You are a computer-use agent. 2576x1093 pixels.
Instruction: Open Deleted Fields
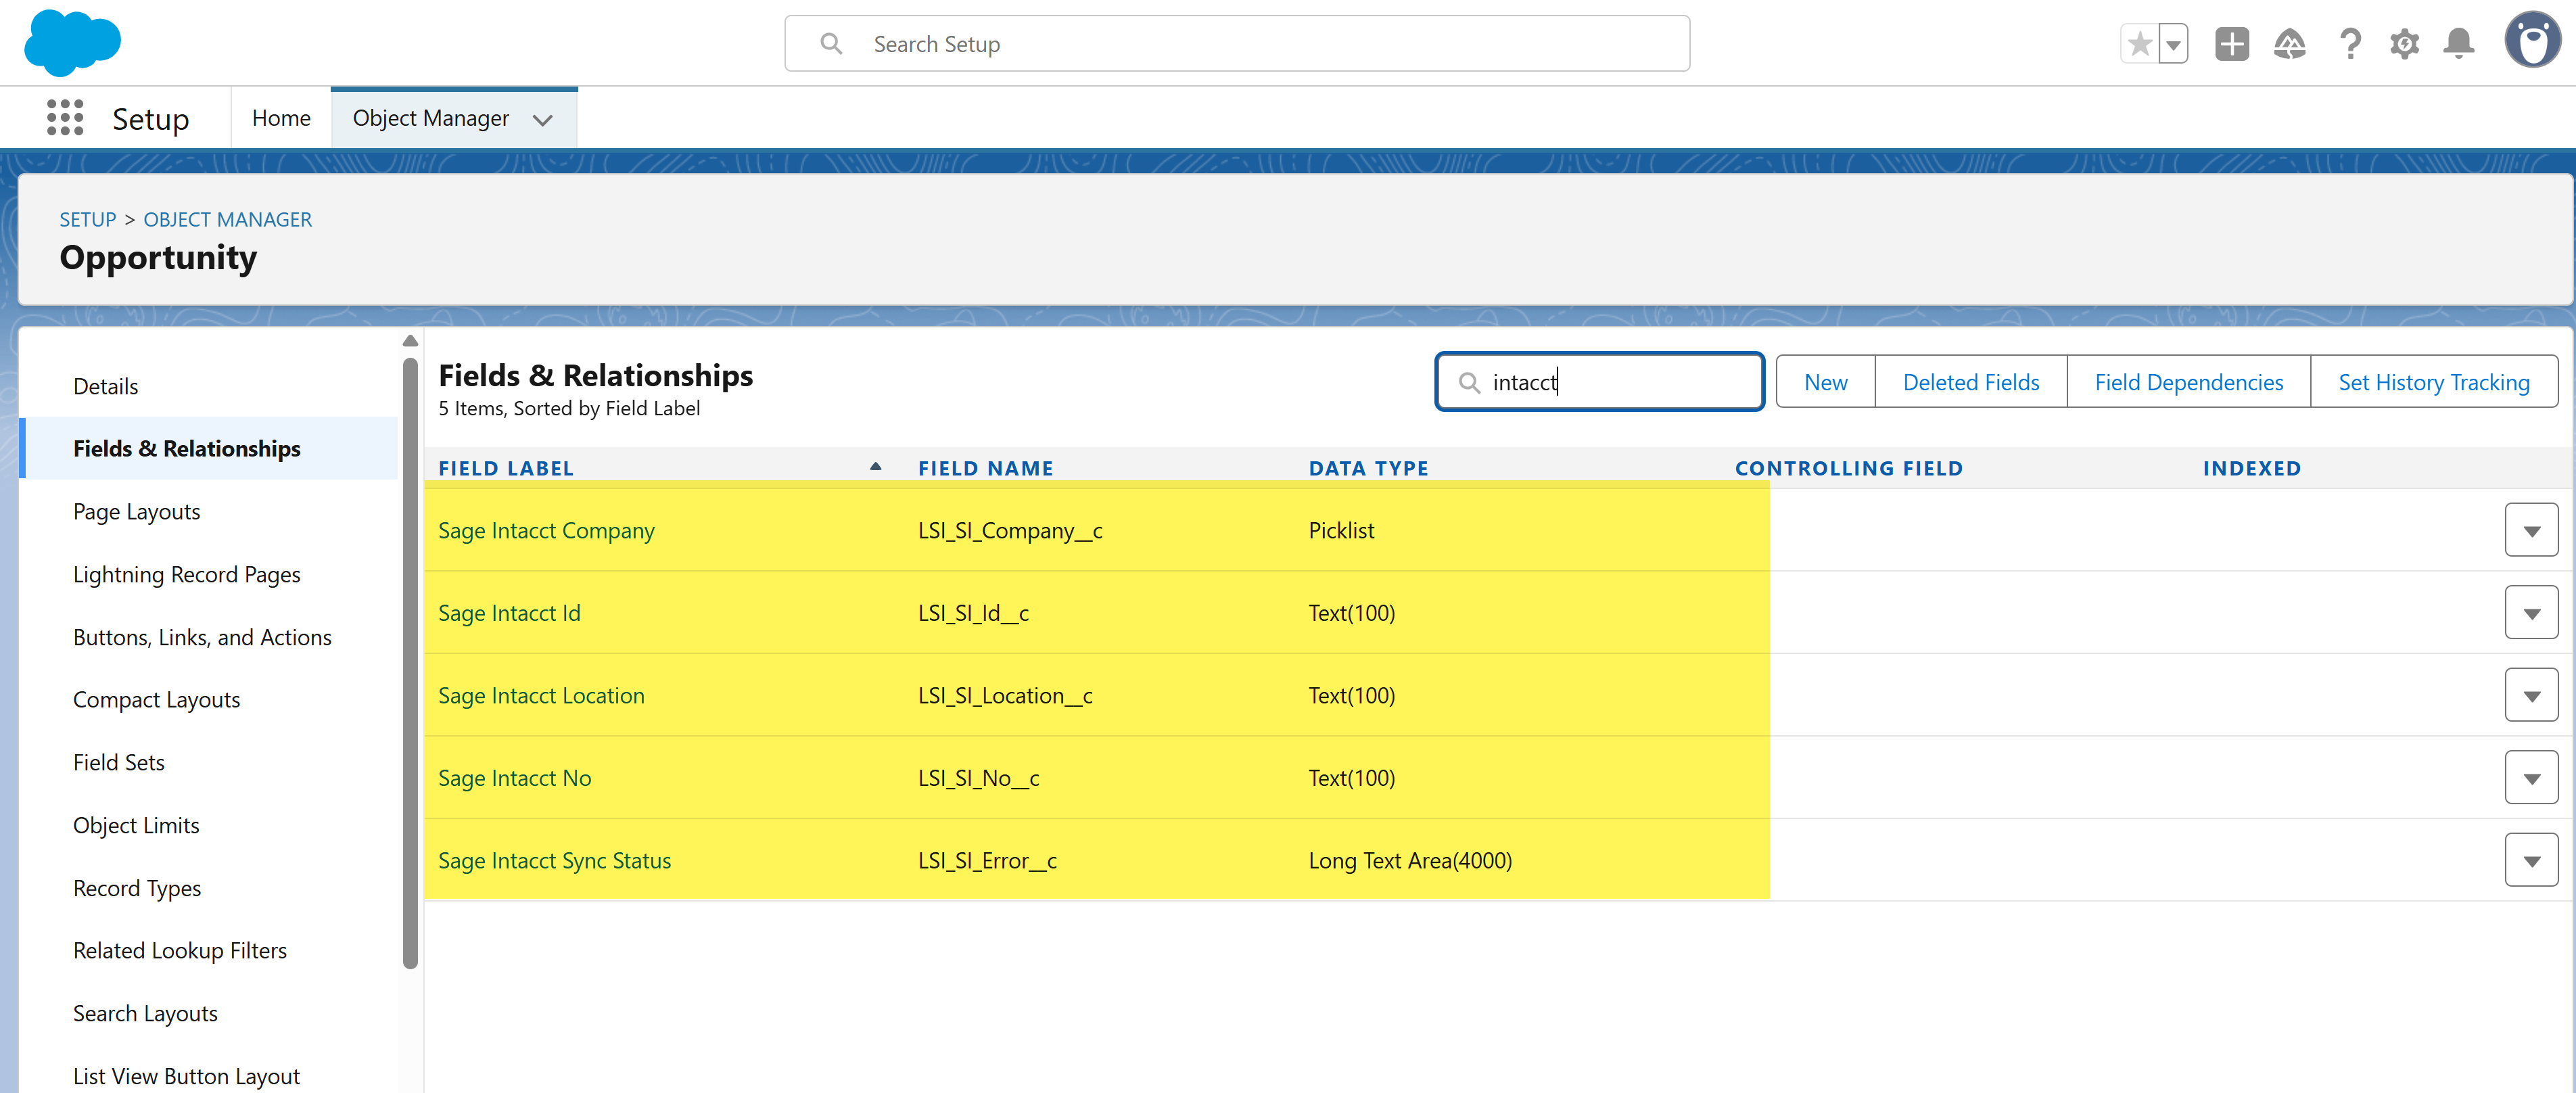click(x=1970, y=382)
